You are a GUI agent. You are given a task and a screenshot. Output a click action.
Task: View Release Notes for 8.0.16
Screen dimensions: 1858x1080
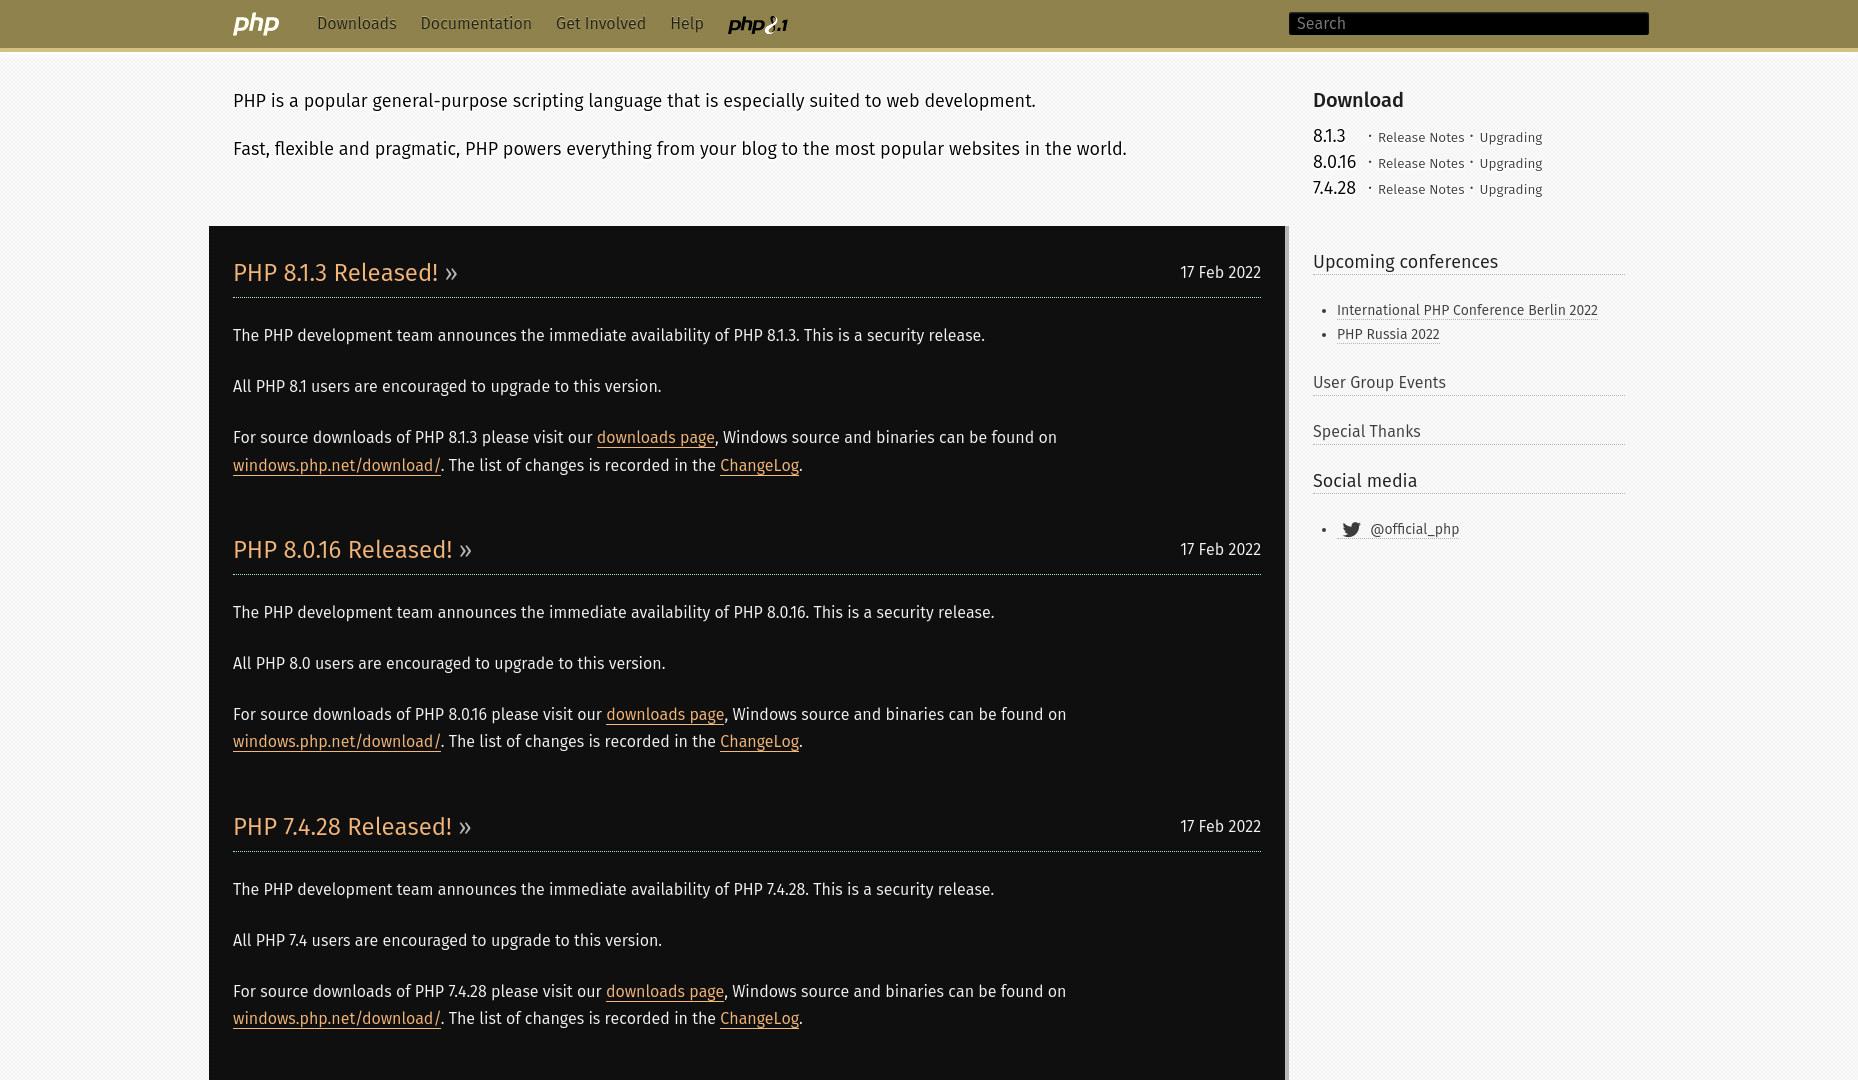pyautogui.click(x=1421, y=164)
